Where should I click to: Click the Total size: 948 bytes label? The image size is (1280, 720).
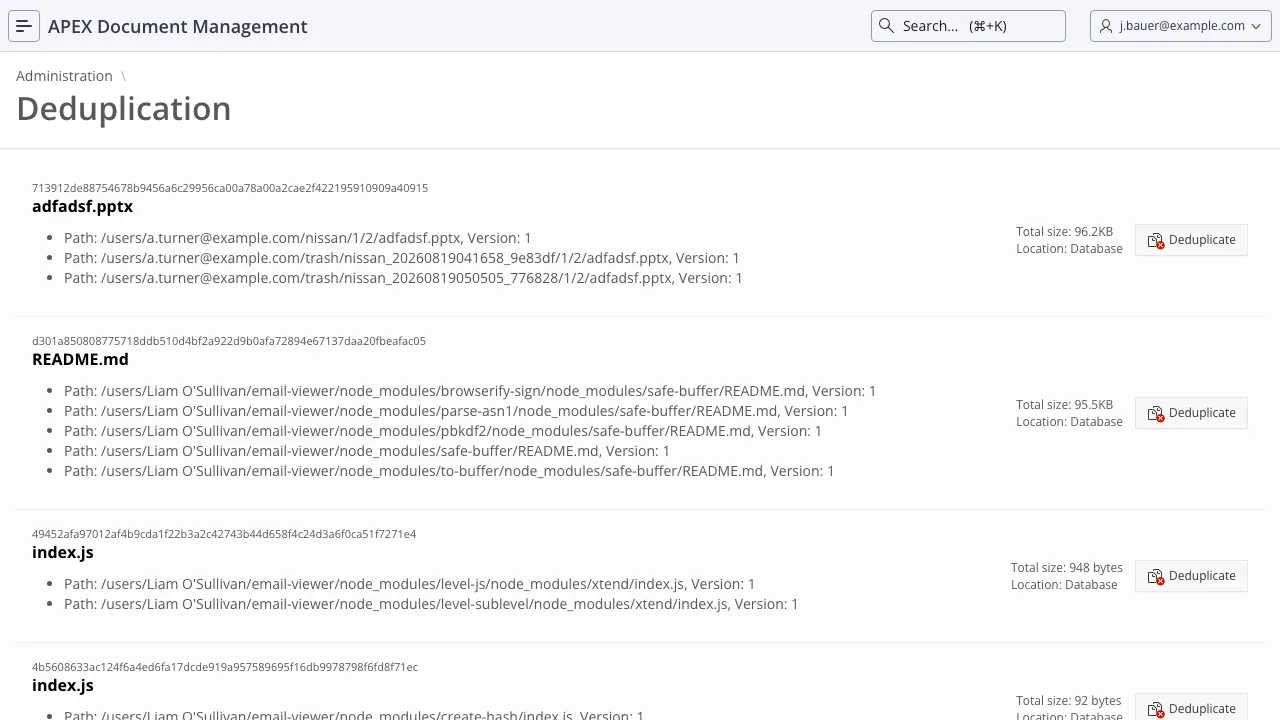[x=1067, y=568]
